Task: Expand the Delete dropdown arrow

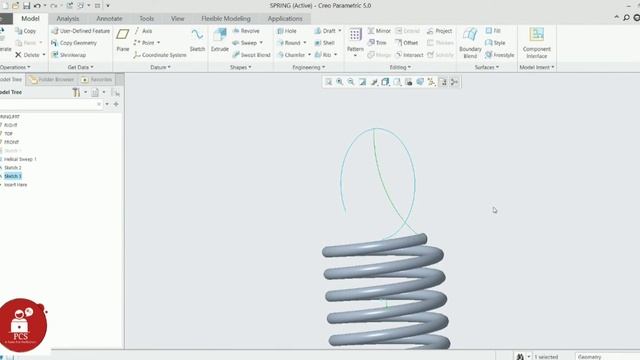Action: [x=44, y=55]
